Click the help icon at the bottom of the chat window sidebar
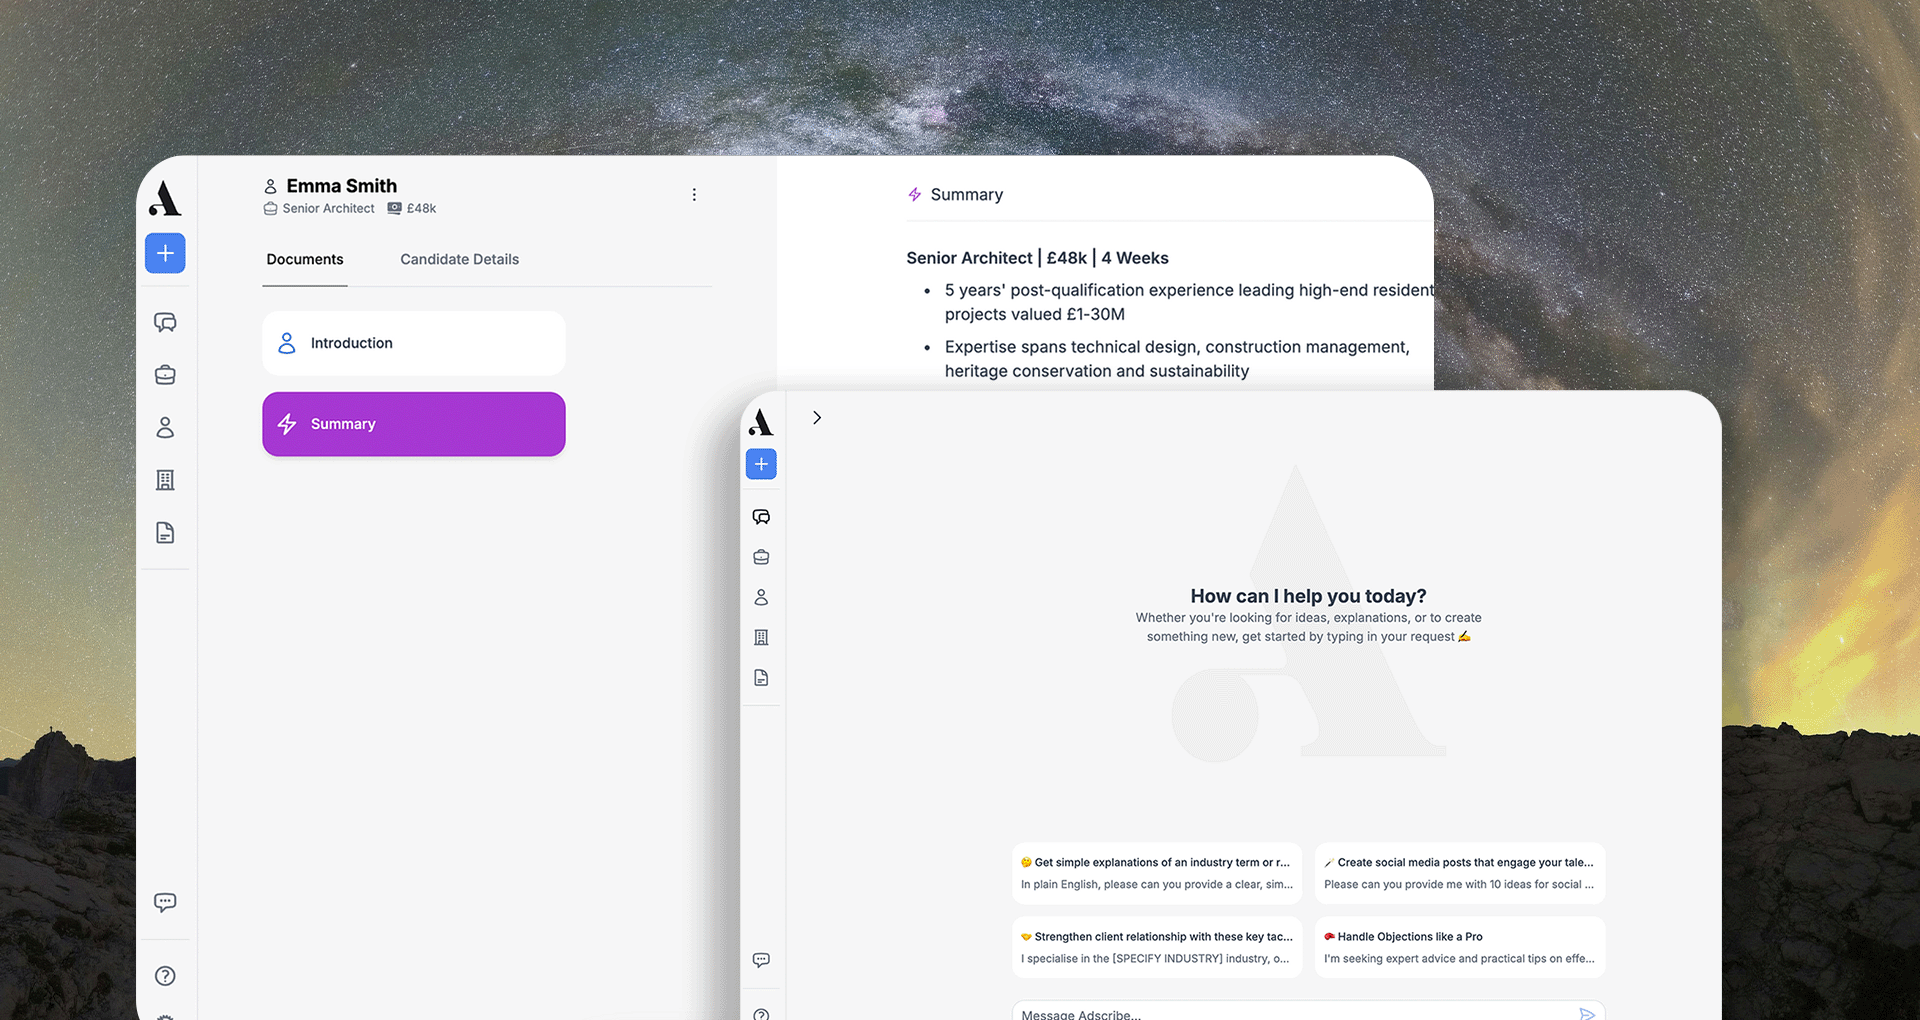Image resolution: width=1920 pixels, height=1020 pixels. [x=761, y=1013]
